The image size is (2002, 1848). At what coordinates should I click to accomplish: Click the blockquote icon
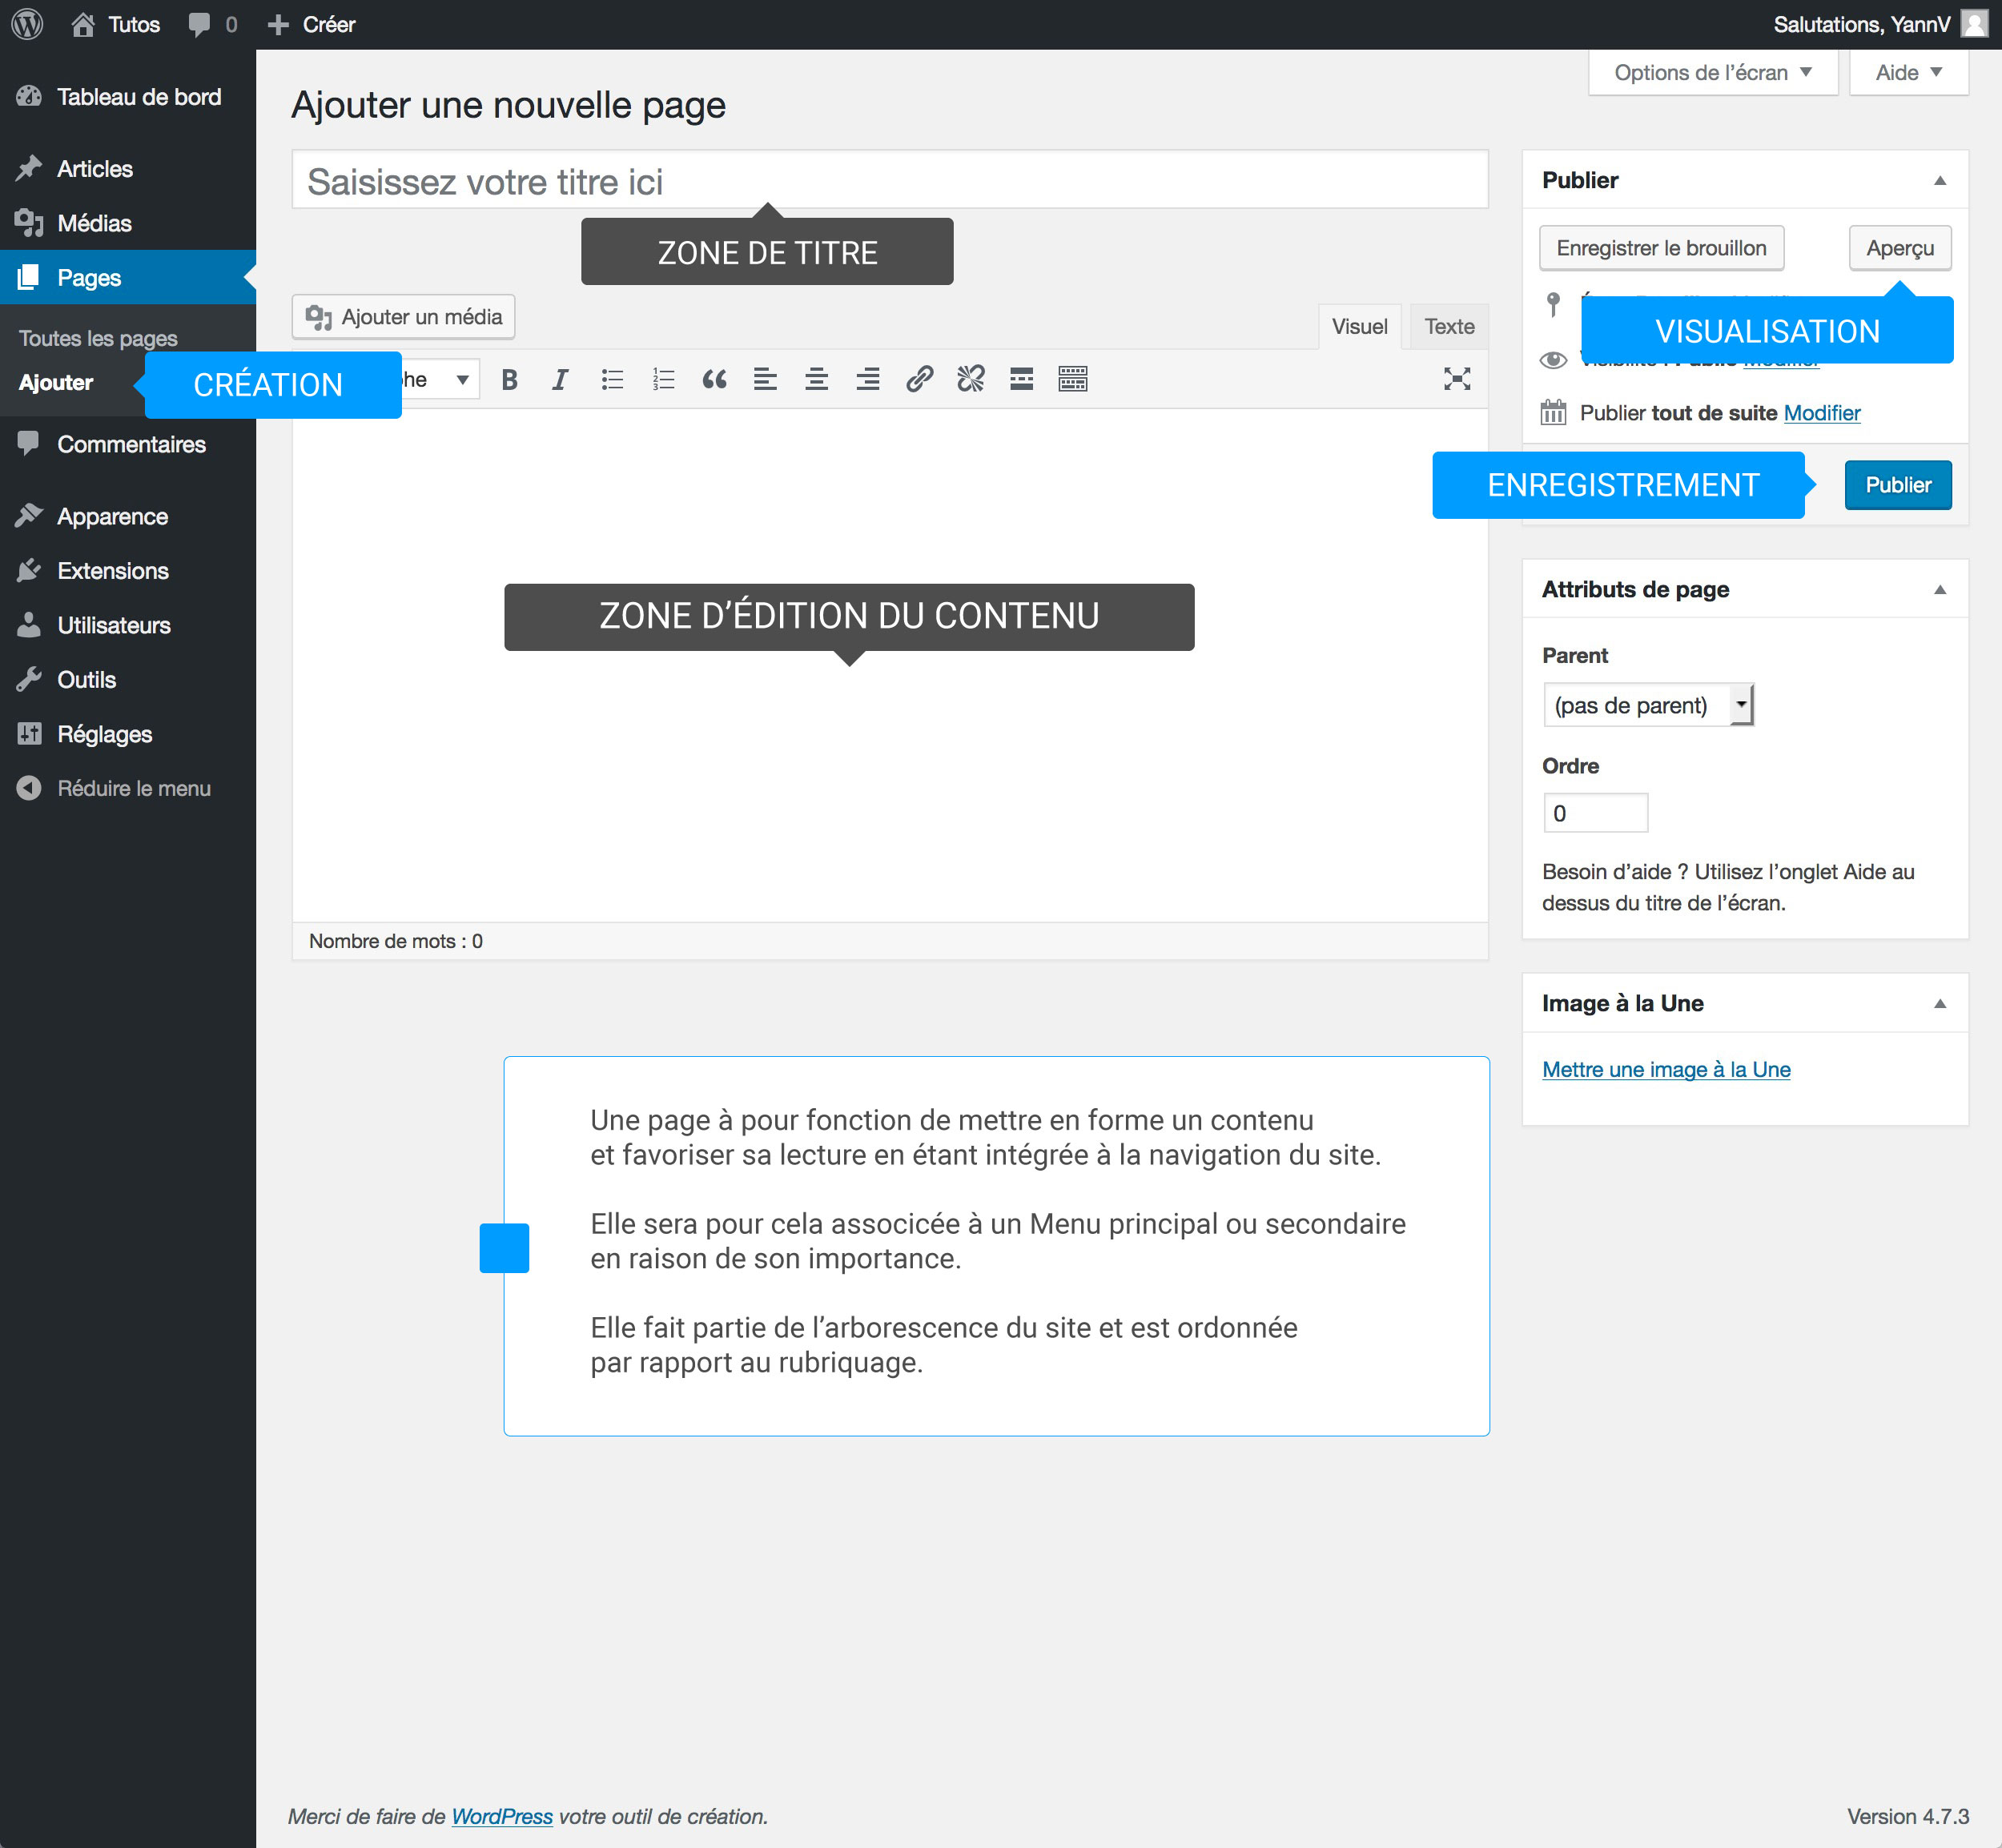(x=712, y=382)
